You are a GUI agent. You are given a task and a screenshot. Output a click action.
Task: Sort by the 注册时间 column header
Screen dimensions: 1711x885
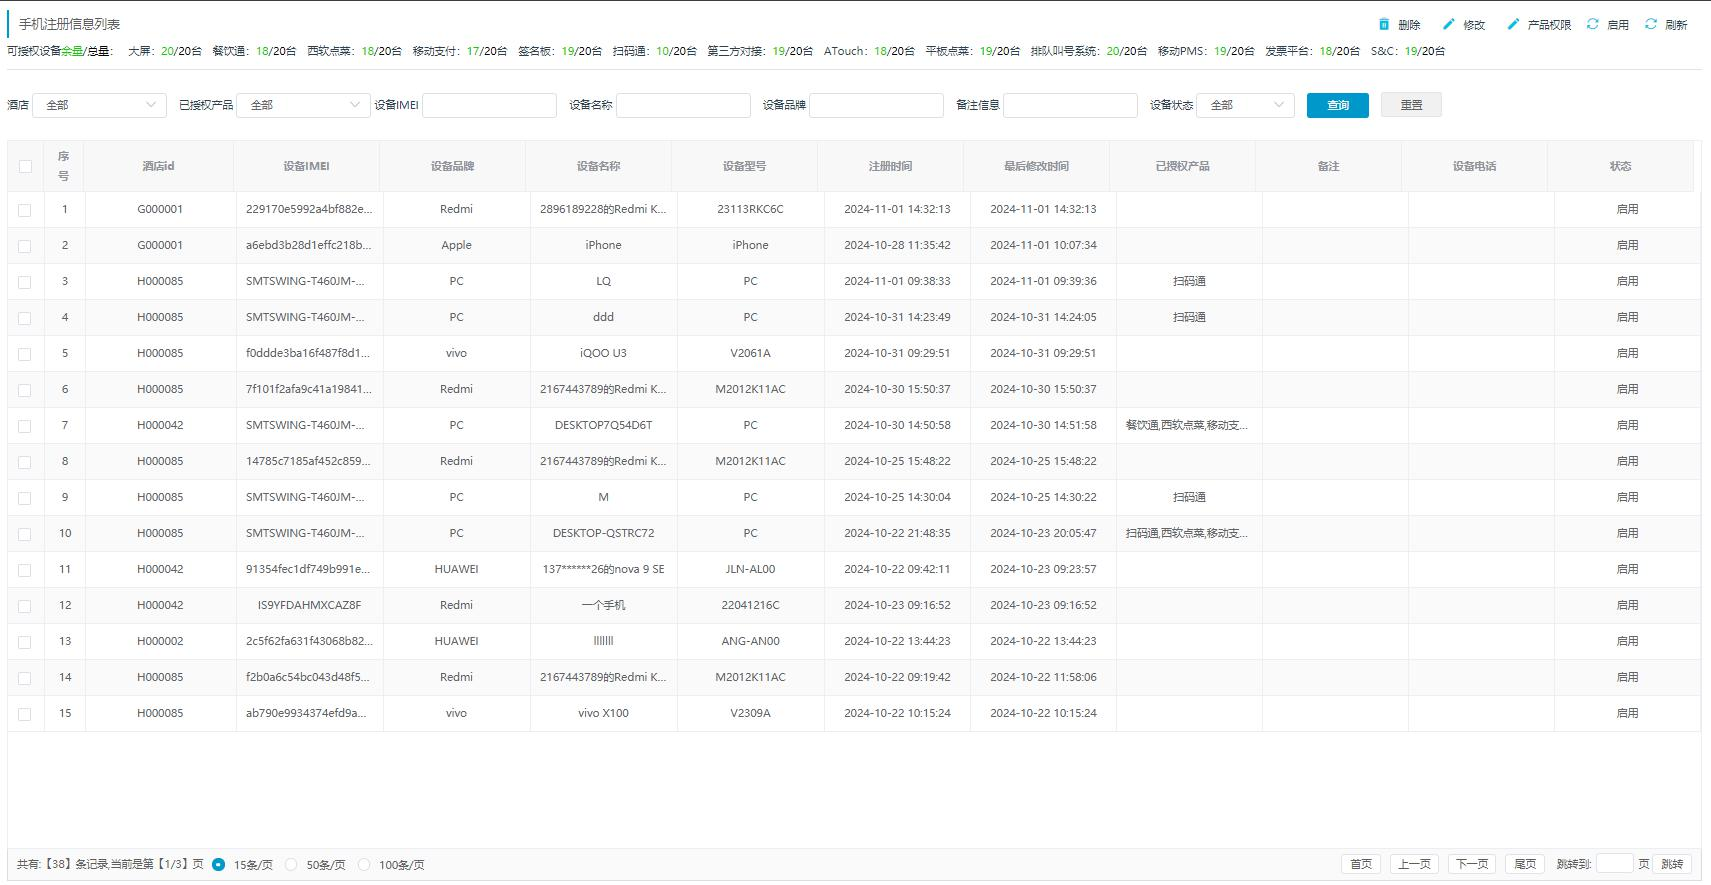pos(890,167)
